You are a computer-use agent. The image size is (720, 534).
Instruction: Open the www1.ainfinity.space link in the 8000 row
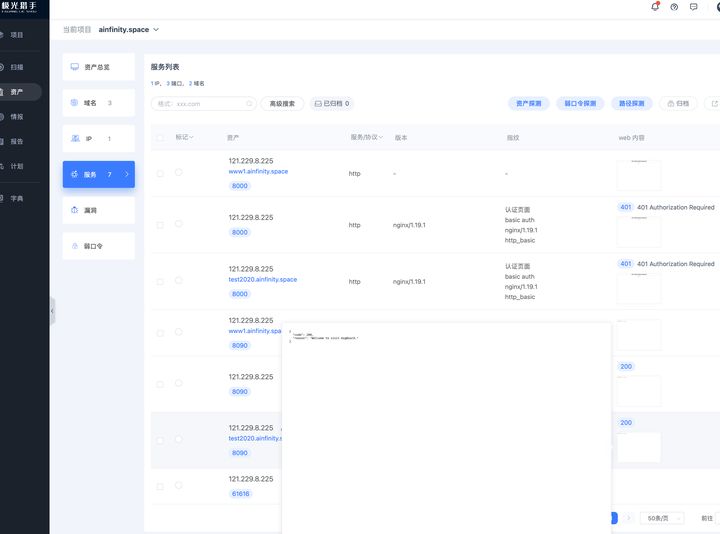tap(258, 171)
